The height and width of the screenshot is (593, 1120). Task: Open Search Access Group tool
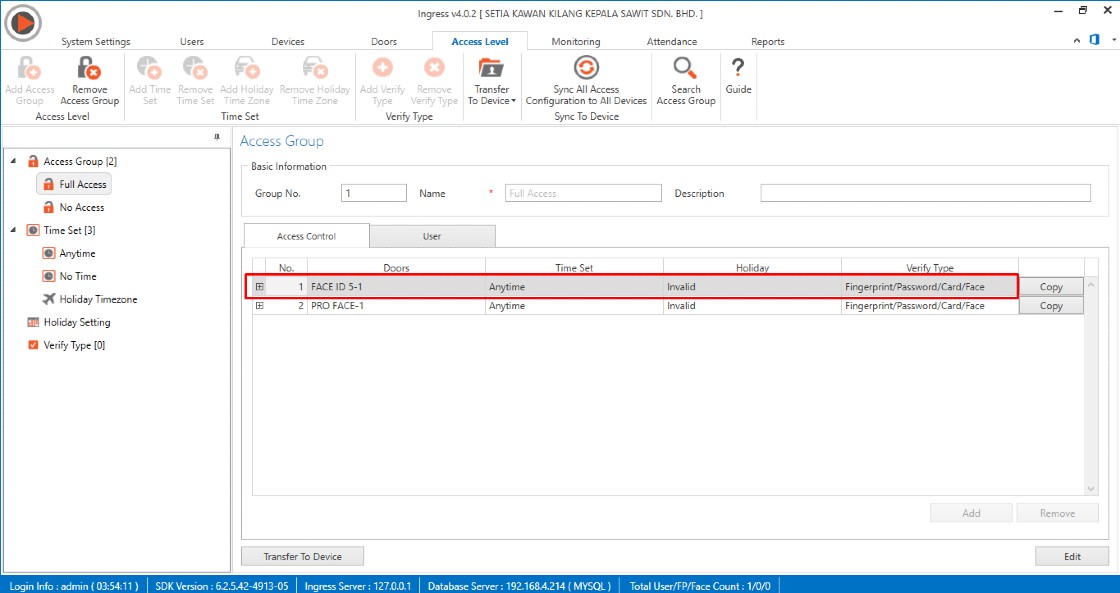[x=686, y=81]
